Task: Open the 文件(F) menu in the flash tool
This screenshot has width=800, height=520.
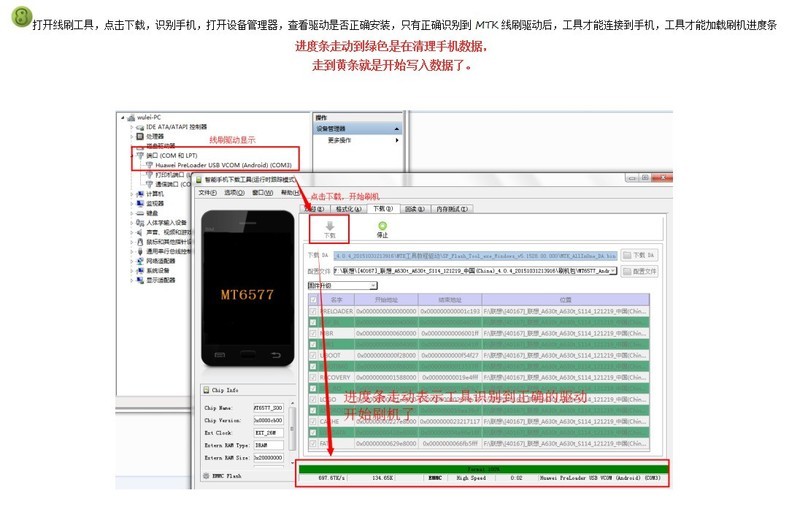Action: coord(207,193)
